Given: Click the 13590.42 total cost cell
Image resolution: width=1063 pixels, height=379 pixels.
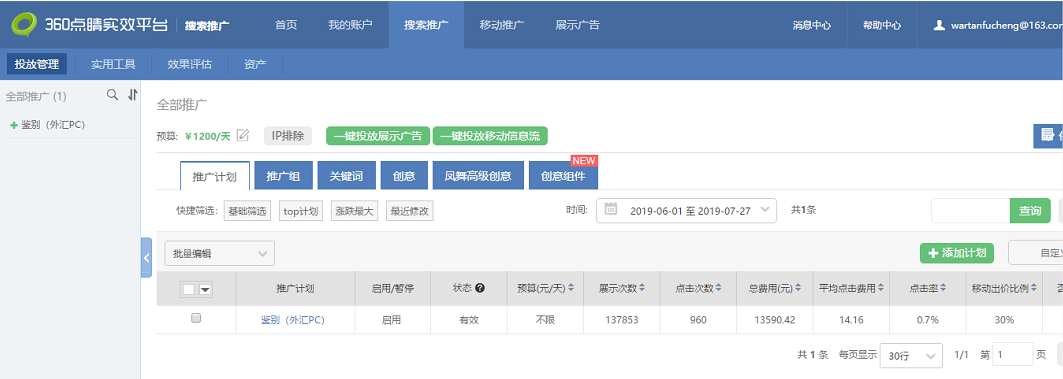Looking at the screenshot, I should point(774,320).
